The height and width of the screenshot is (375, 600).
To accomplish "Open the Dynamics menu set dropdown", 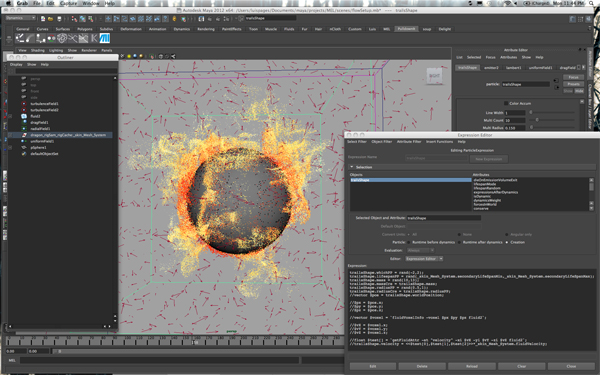I will click(20, 18).
